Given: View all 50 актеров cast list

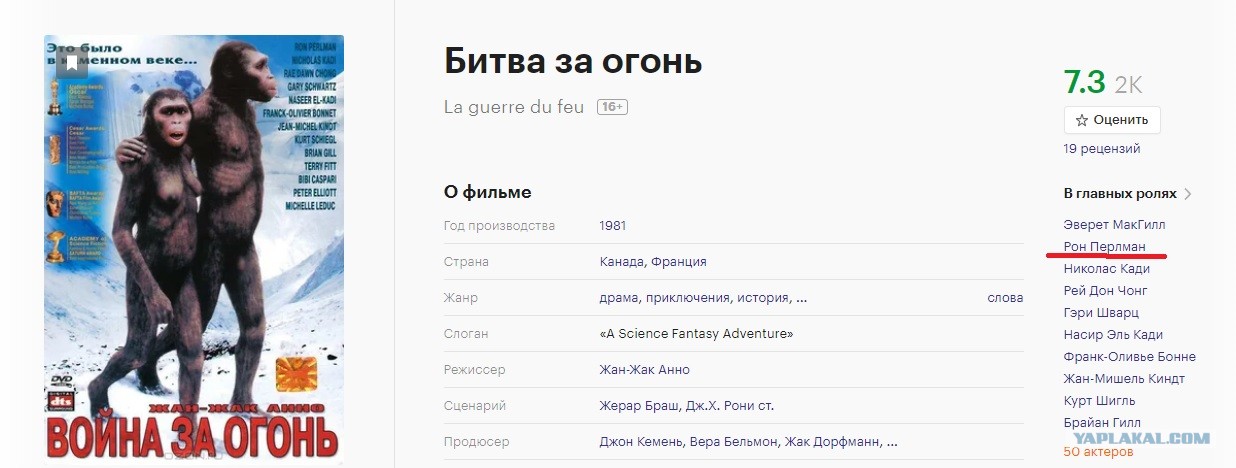Looking at the screenshot, I should [1098, 452].
